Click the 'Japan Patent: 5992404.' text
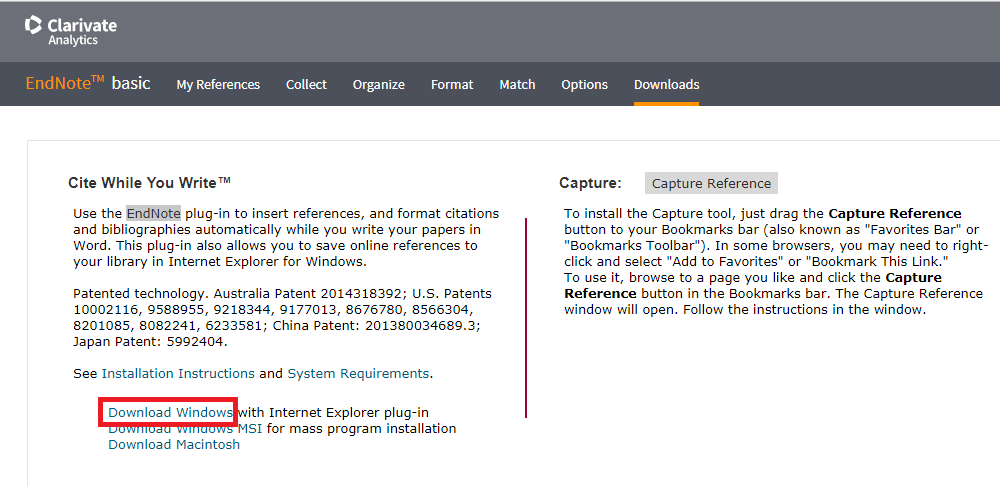The image size is (1000, 486). tap(151, 341)
